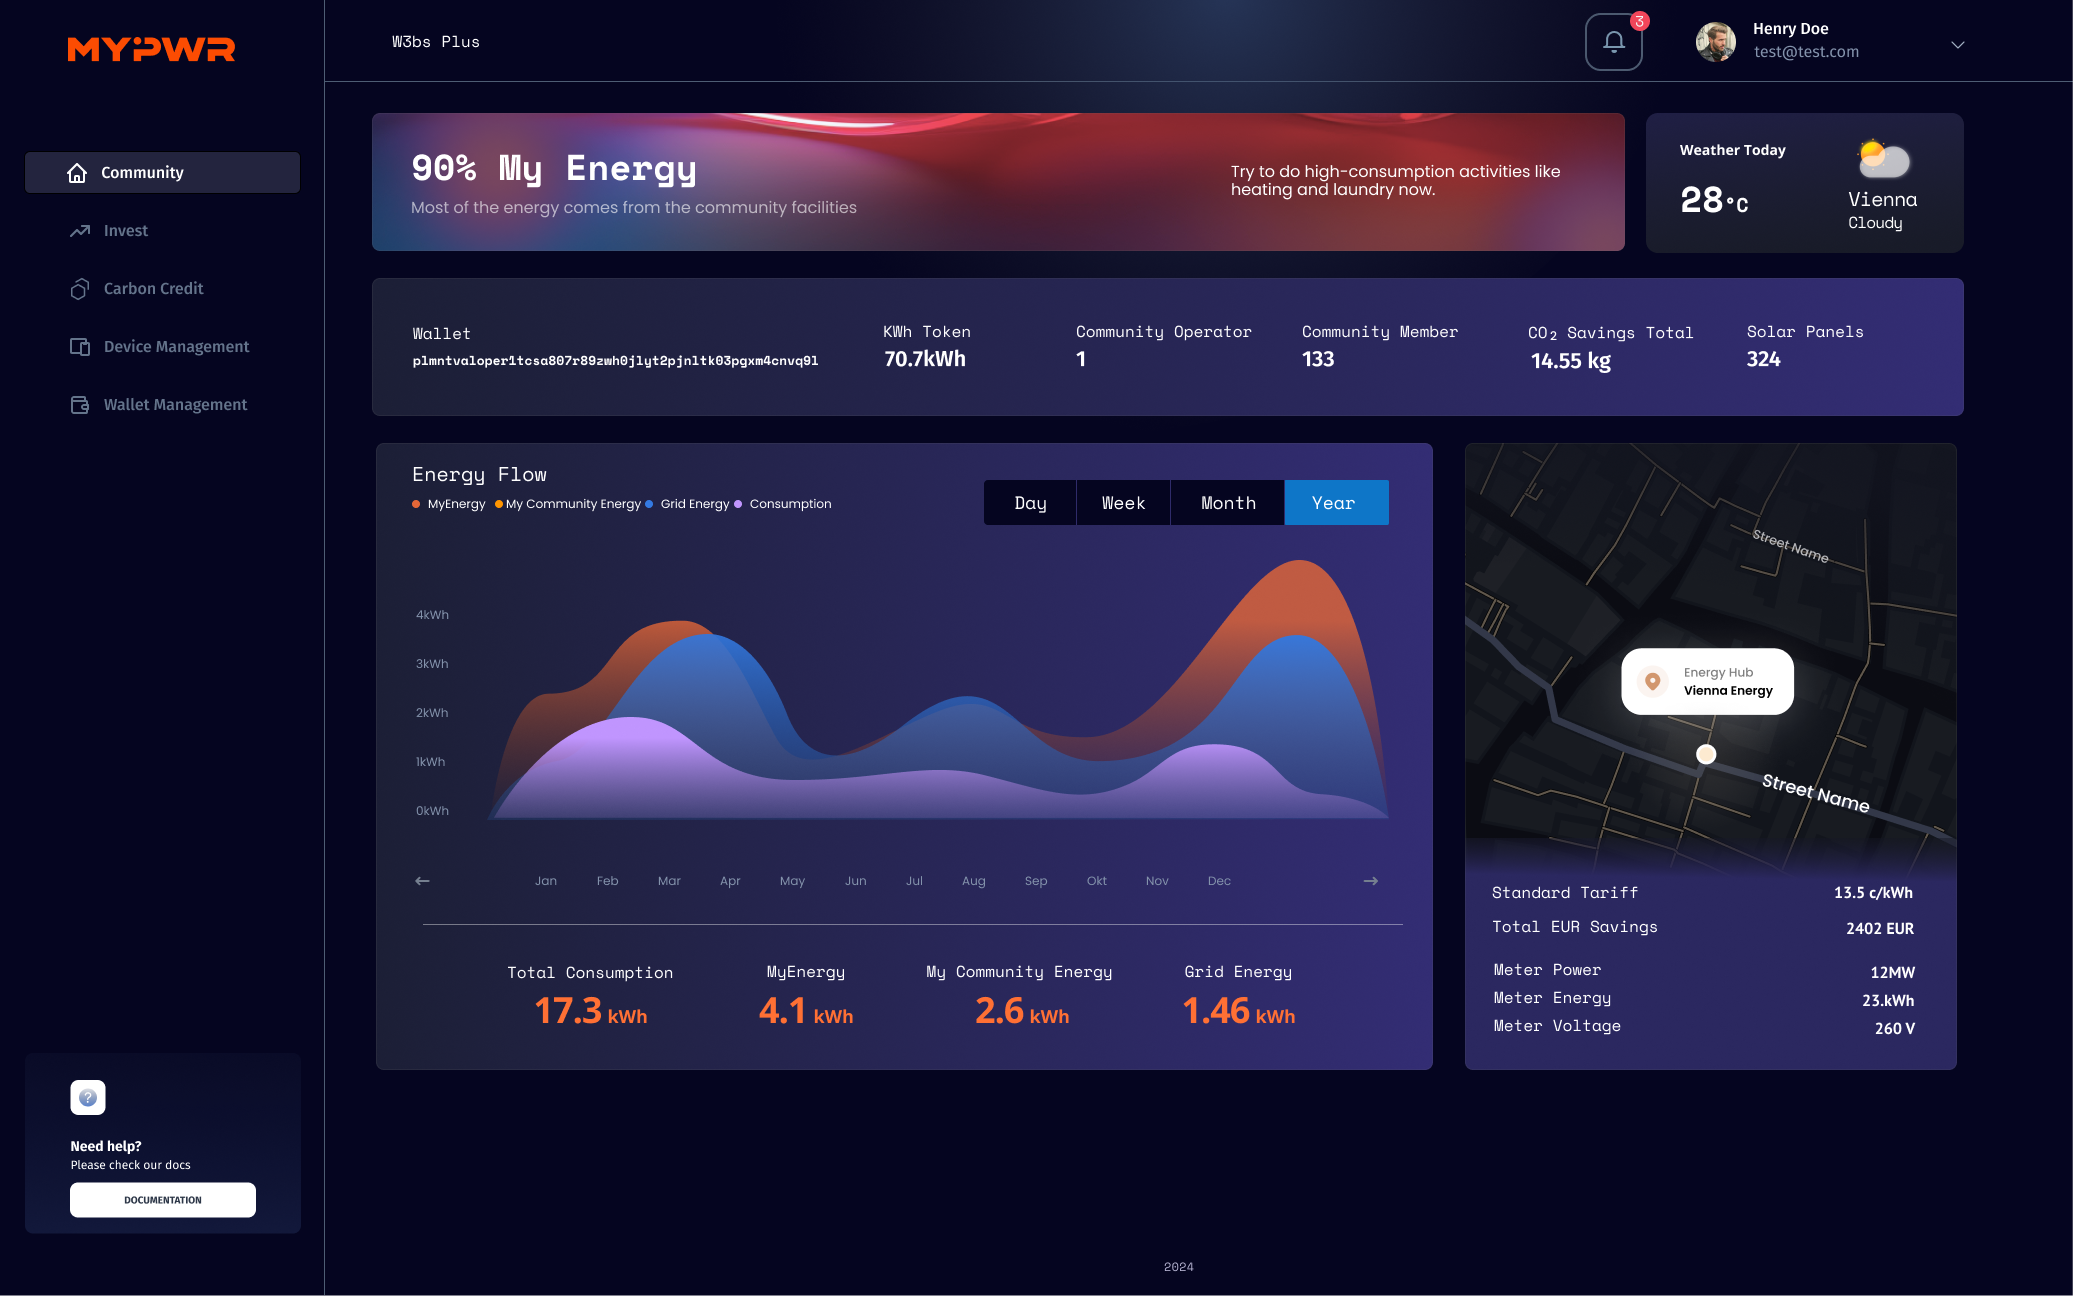Viewport: 2073px width, 1296px height.
Task: Click the left arrow scroll on Energy Flow
Action: [x=421, y=881]
